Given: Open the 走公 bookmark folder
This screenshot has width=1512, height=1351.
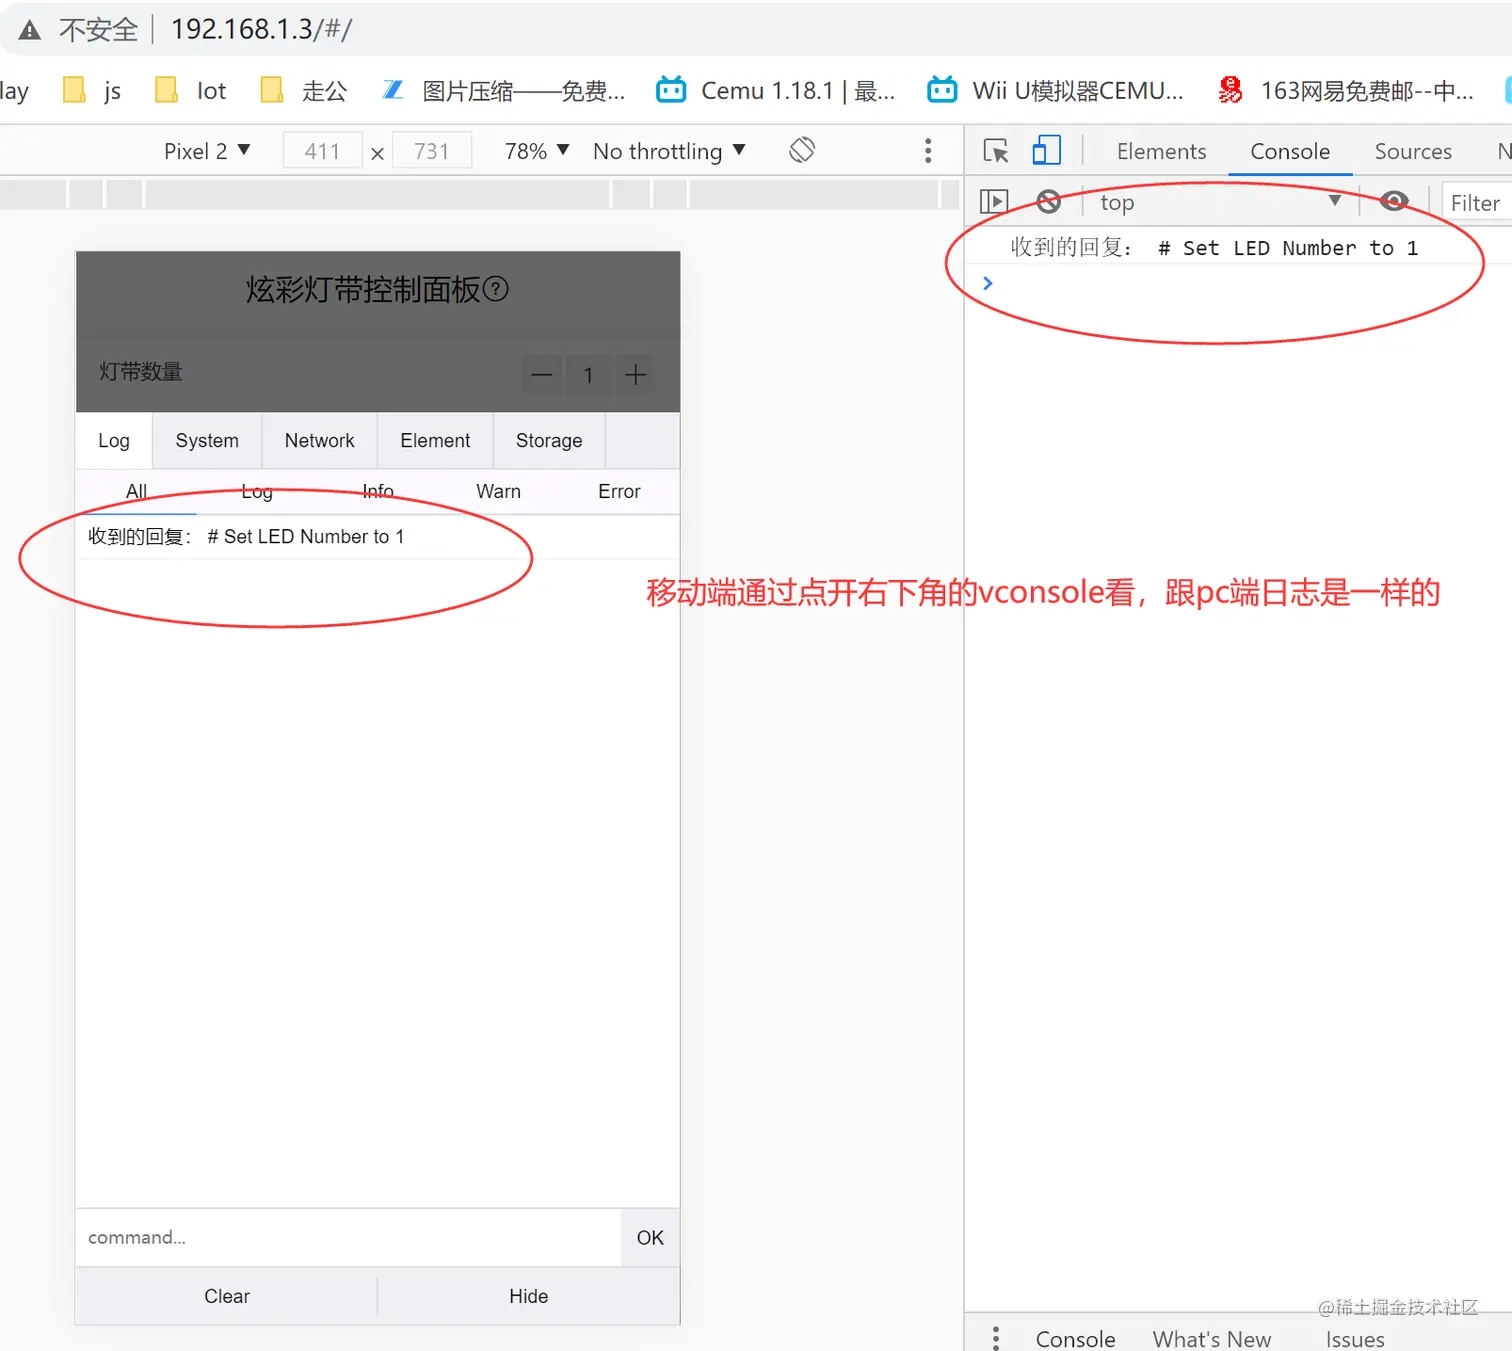Looking at the screenshot, I should click(303, 91).
